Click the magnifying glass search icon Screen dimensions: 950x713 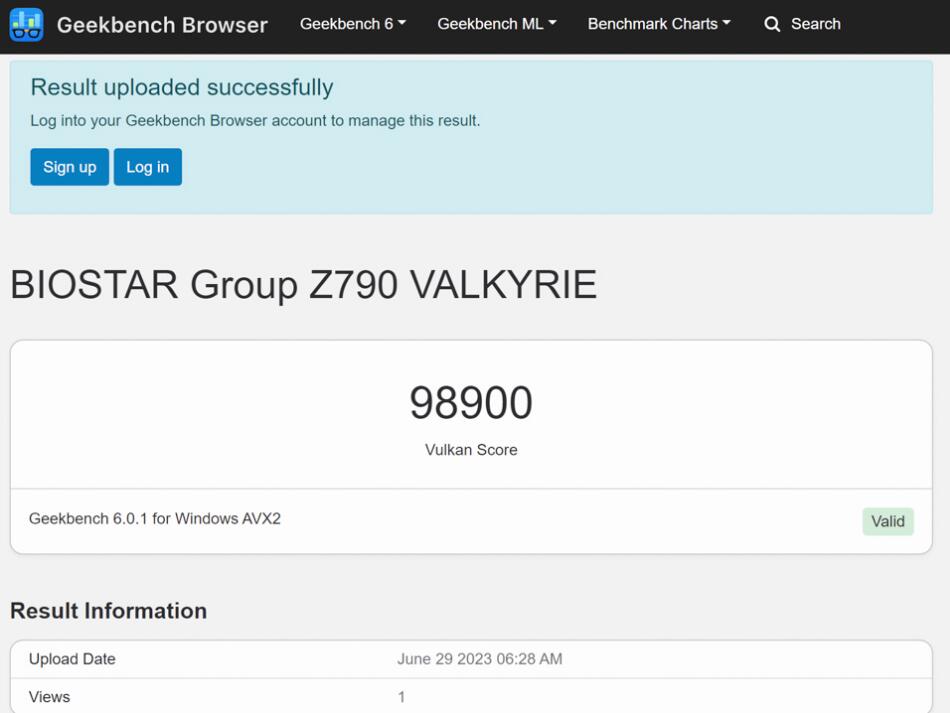pos(772,24)
